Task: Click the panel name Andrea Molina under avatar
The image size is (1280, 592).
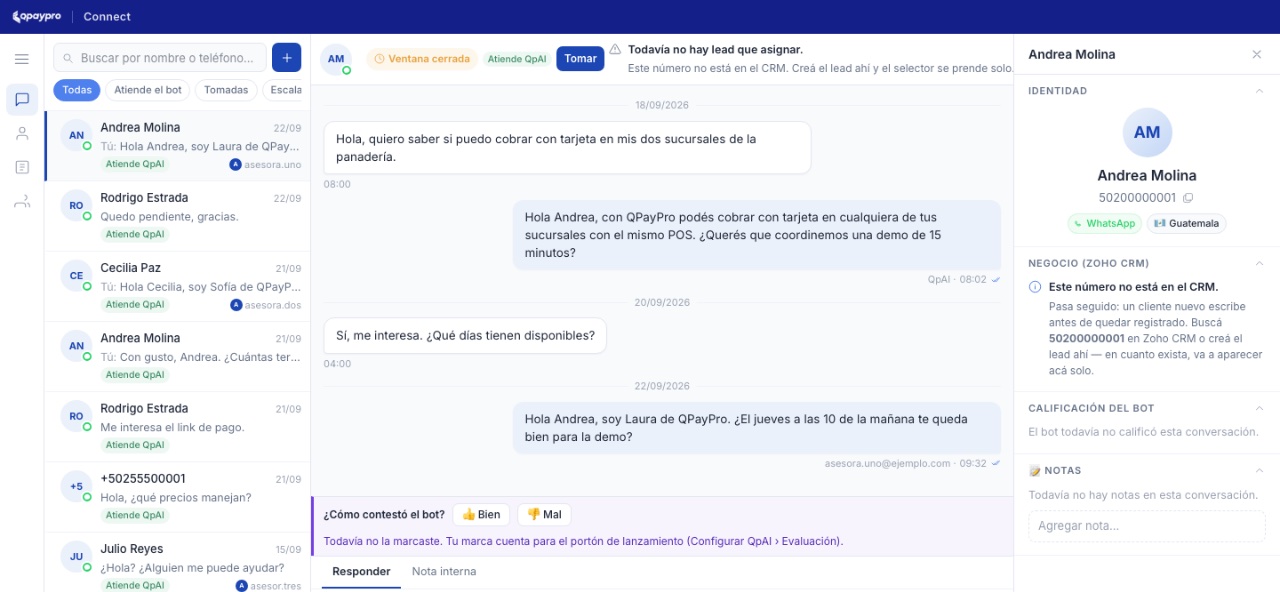Action: point(1147,176)
